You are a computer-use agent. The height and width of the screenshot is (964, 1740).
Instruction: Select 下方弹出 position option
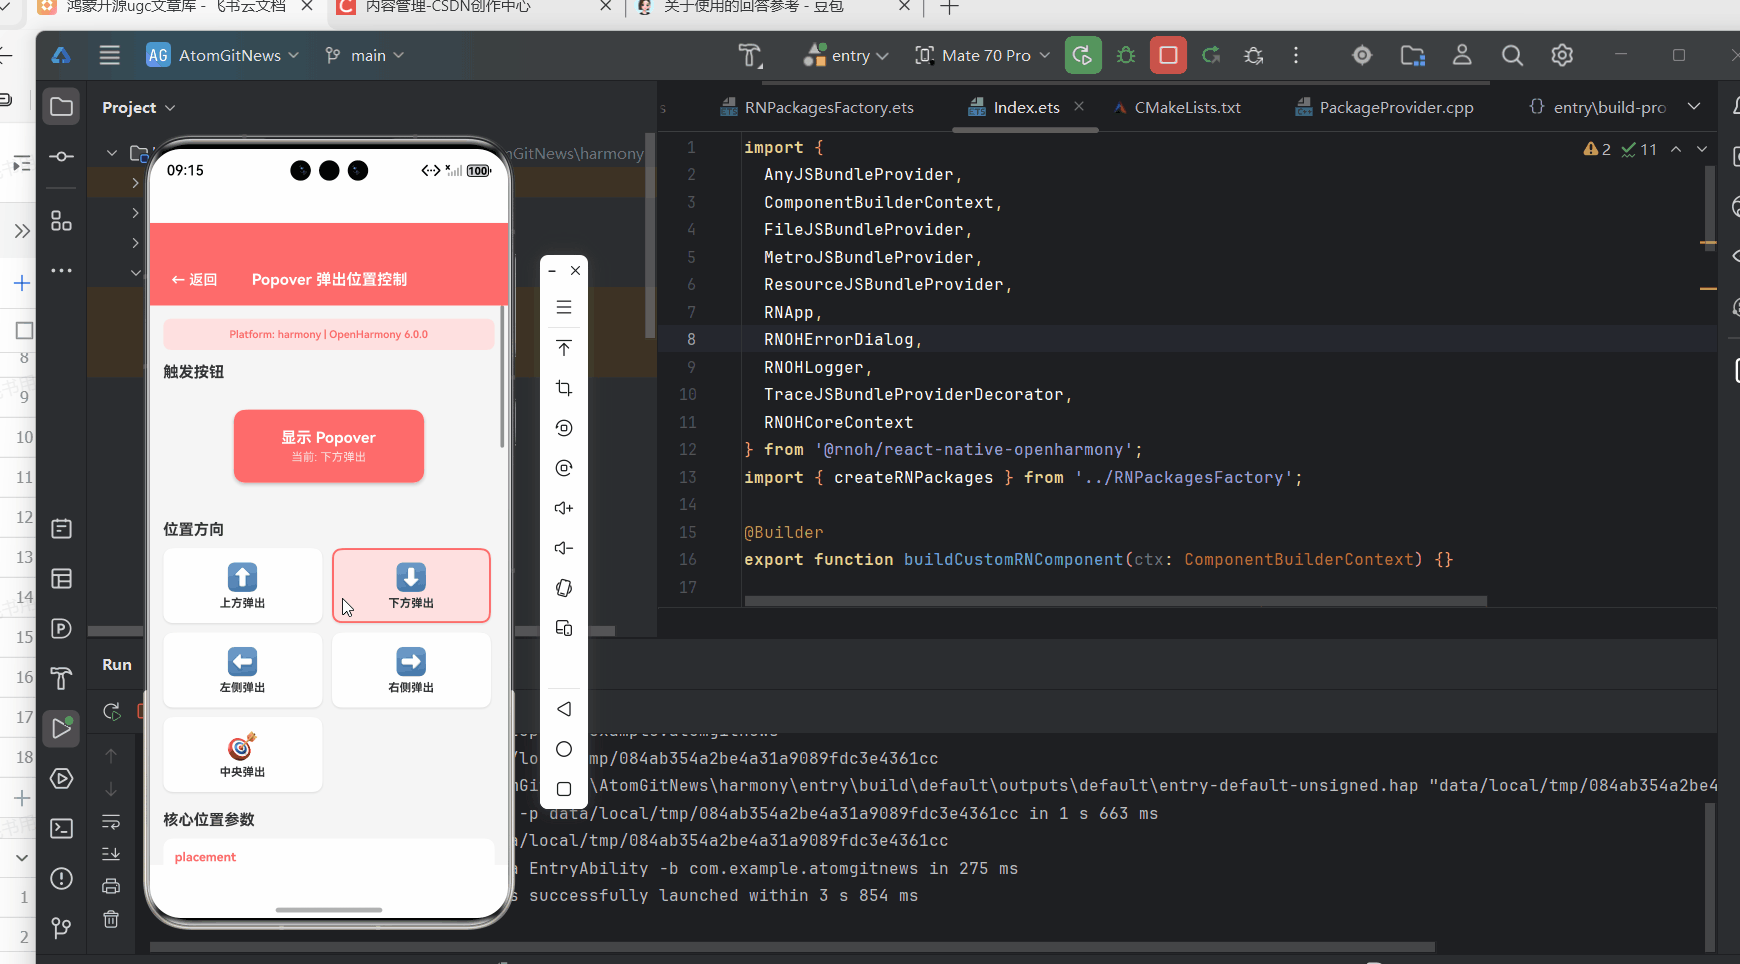pyautogui.click(x=411, y=586)
